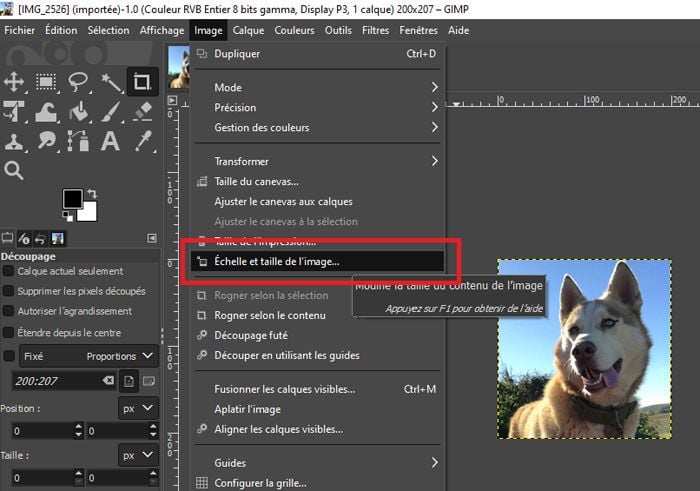Set landscape orientation for crop ratio
This screenshot has width=700, height=491.
[149, 381]
